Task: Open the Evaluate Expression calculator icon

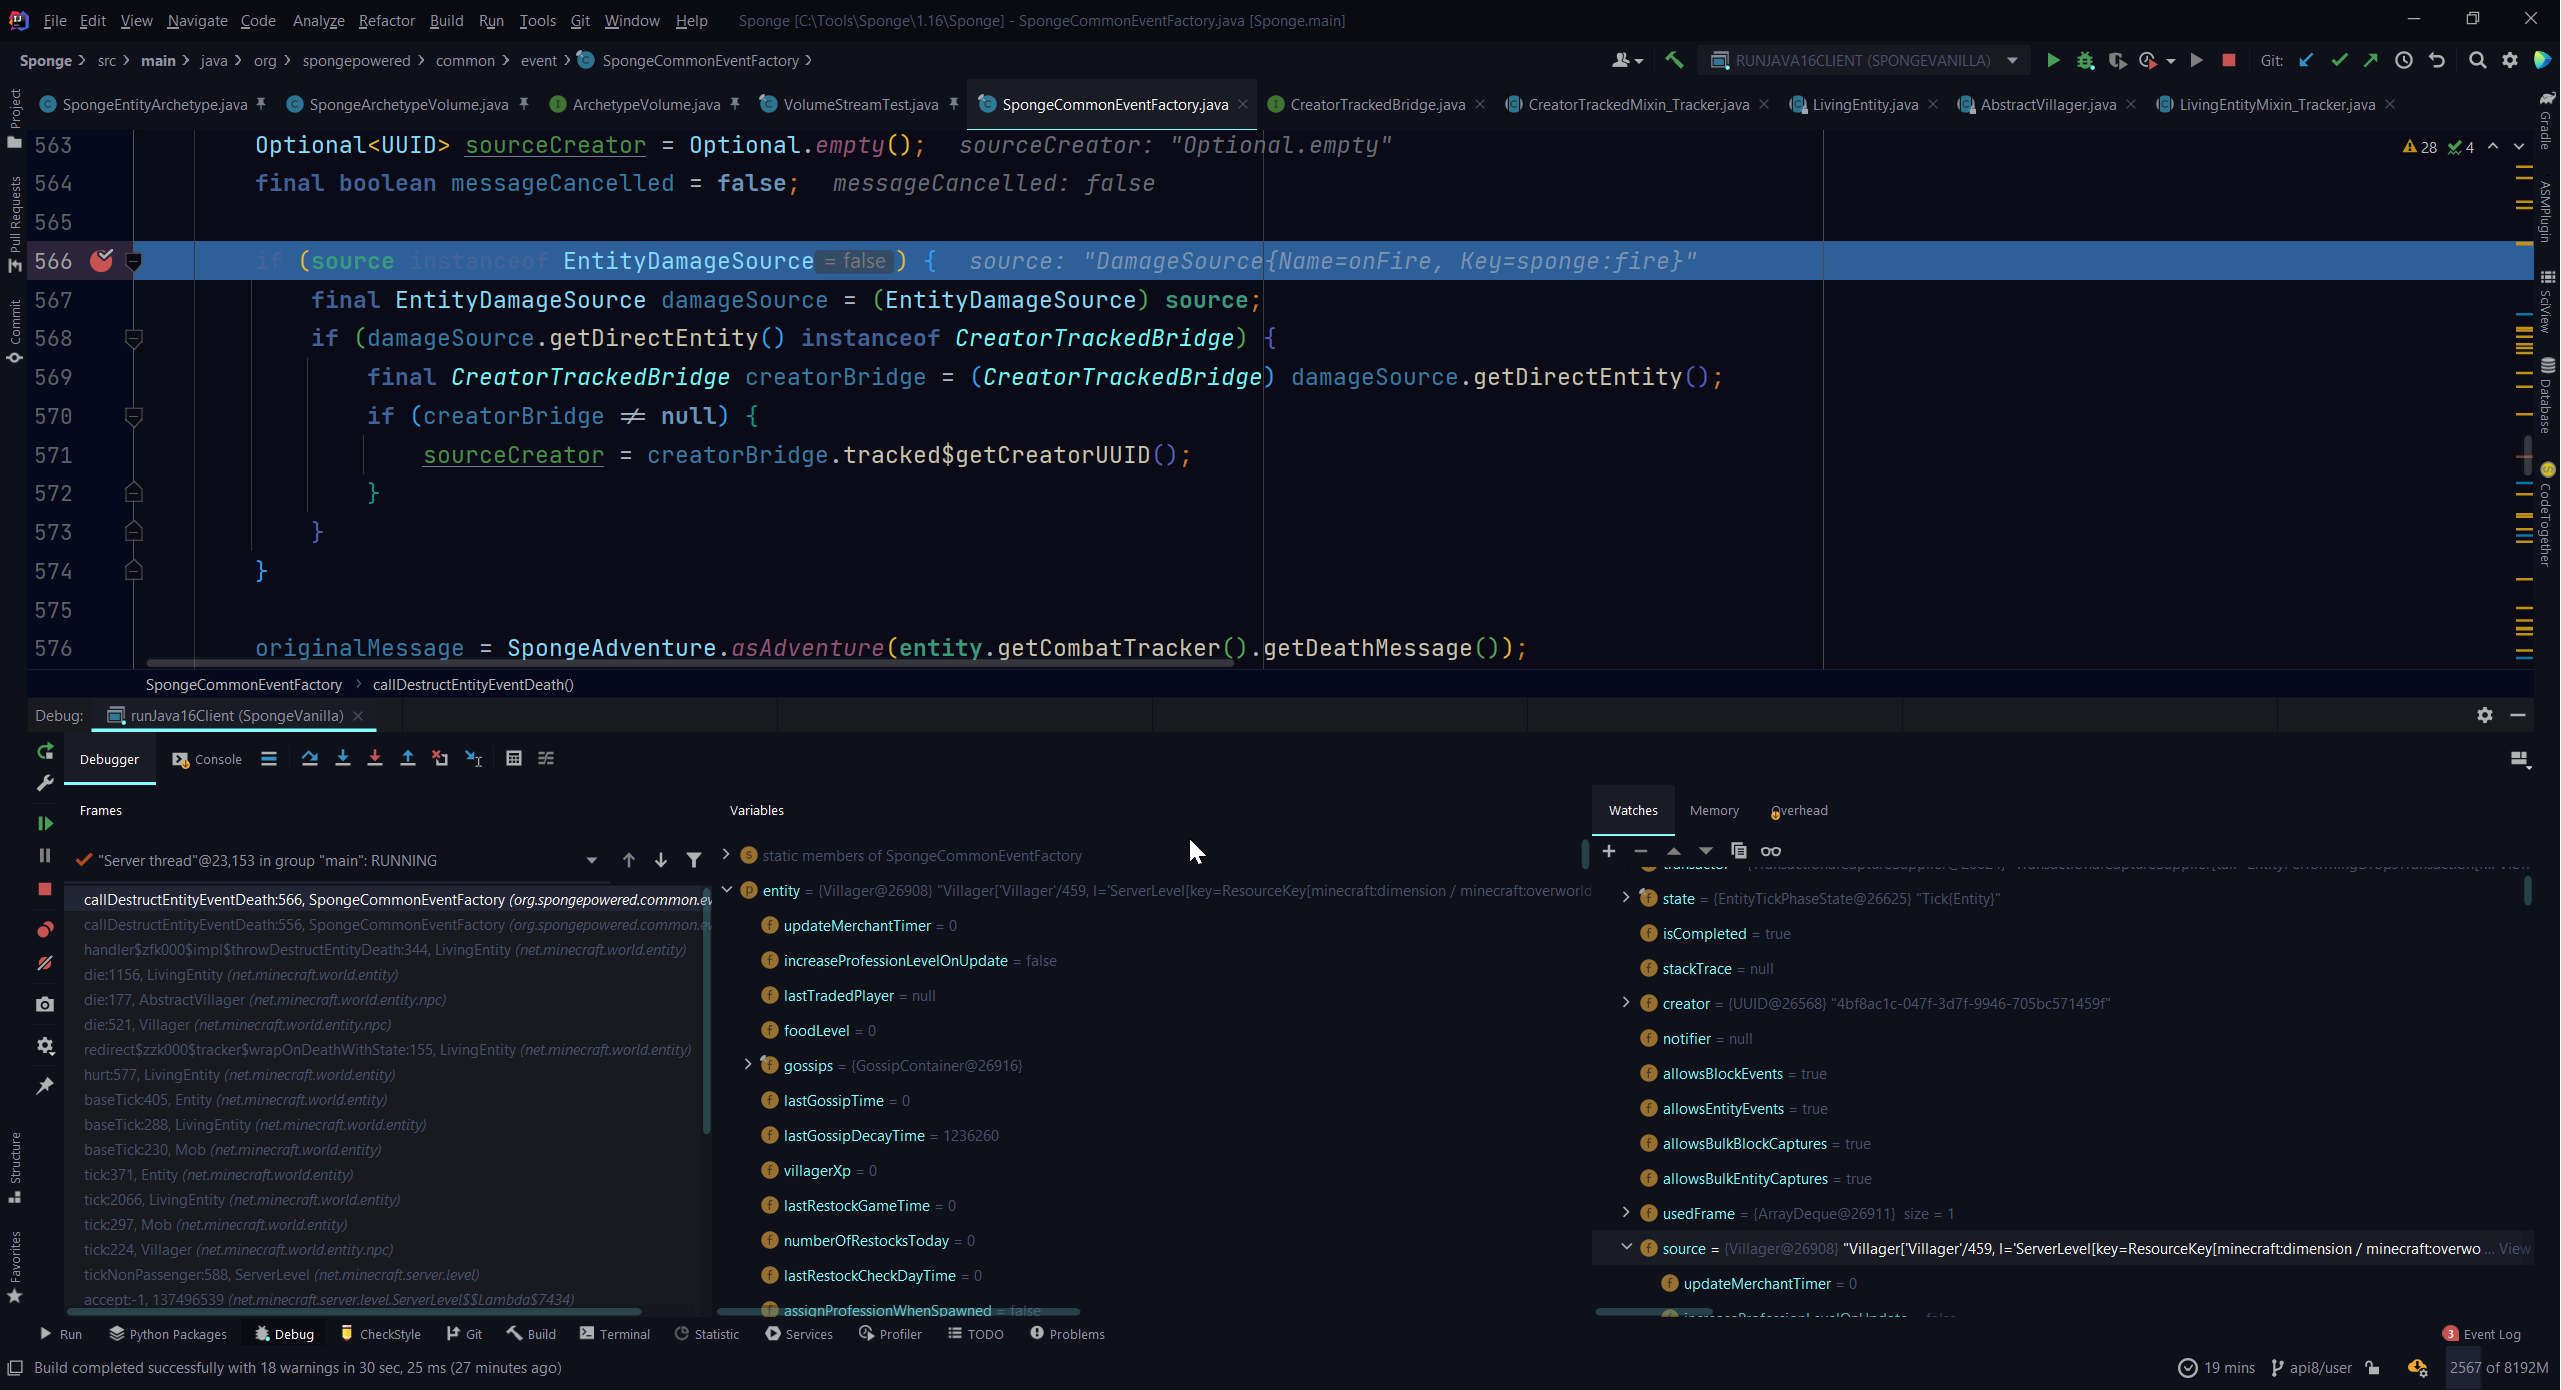Action: [x=514, y=759]
